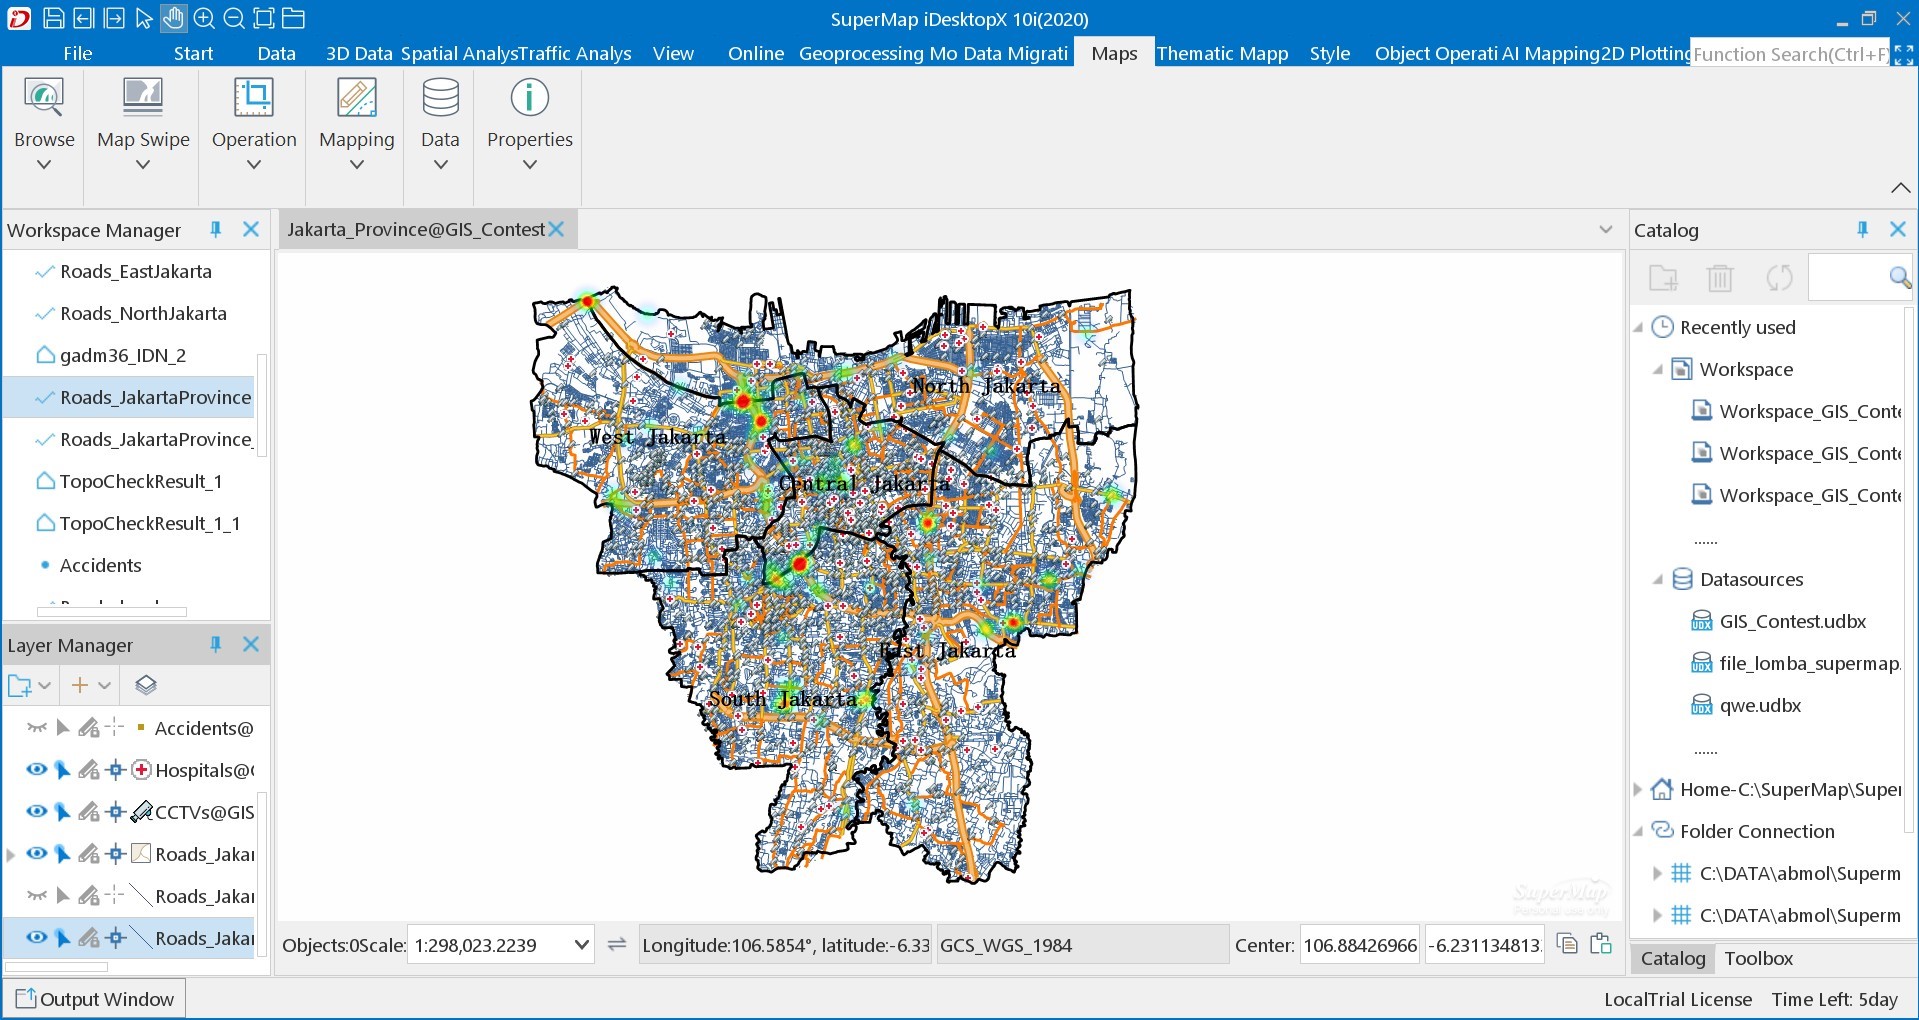
Task: Expand the Home-C:\SuperMap node
Action: 1639,790
